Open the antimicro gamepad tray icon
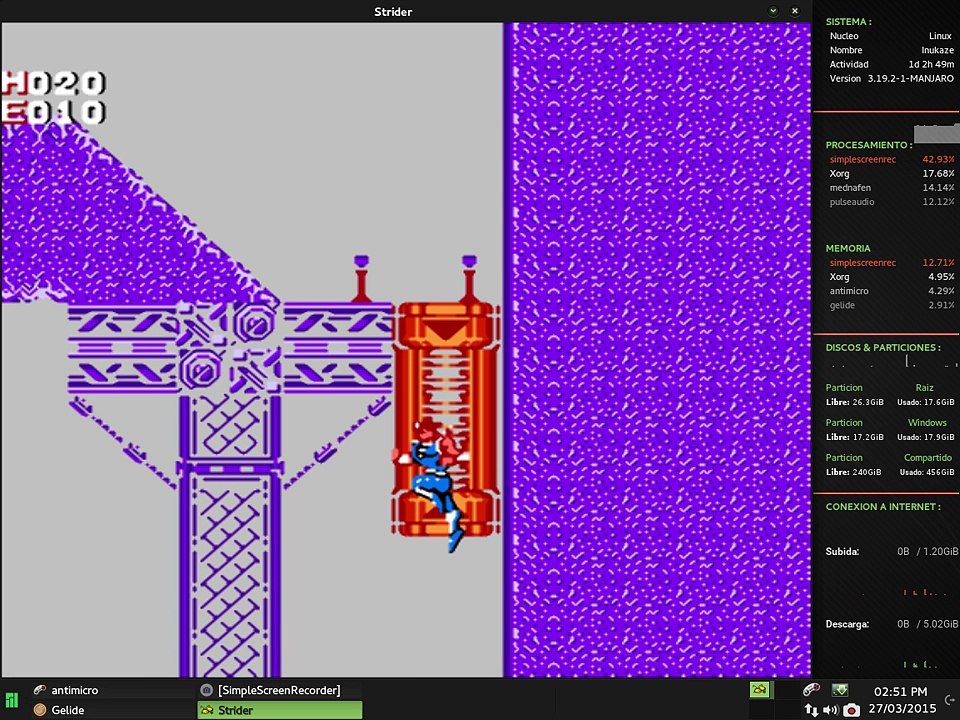This screenshot has width=960, height=720. tap(811, 690)
